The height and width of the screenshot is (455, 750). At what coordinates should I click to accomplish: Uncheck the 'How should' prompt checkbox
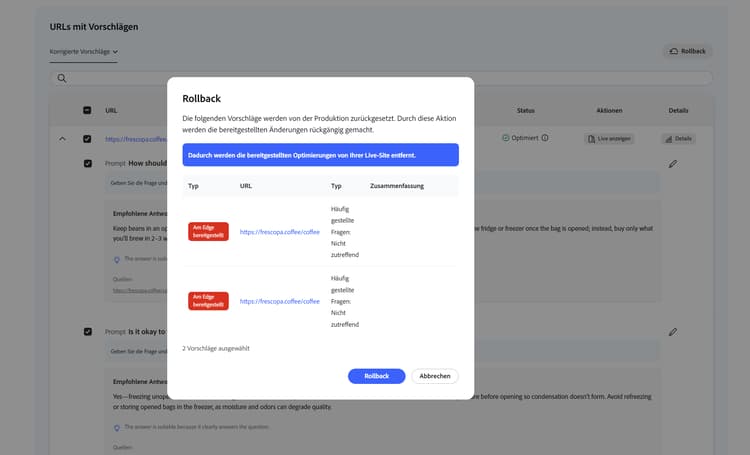[x=88, y=164]
